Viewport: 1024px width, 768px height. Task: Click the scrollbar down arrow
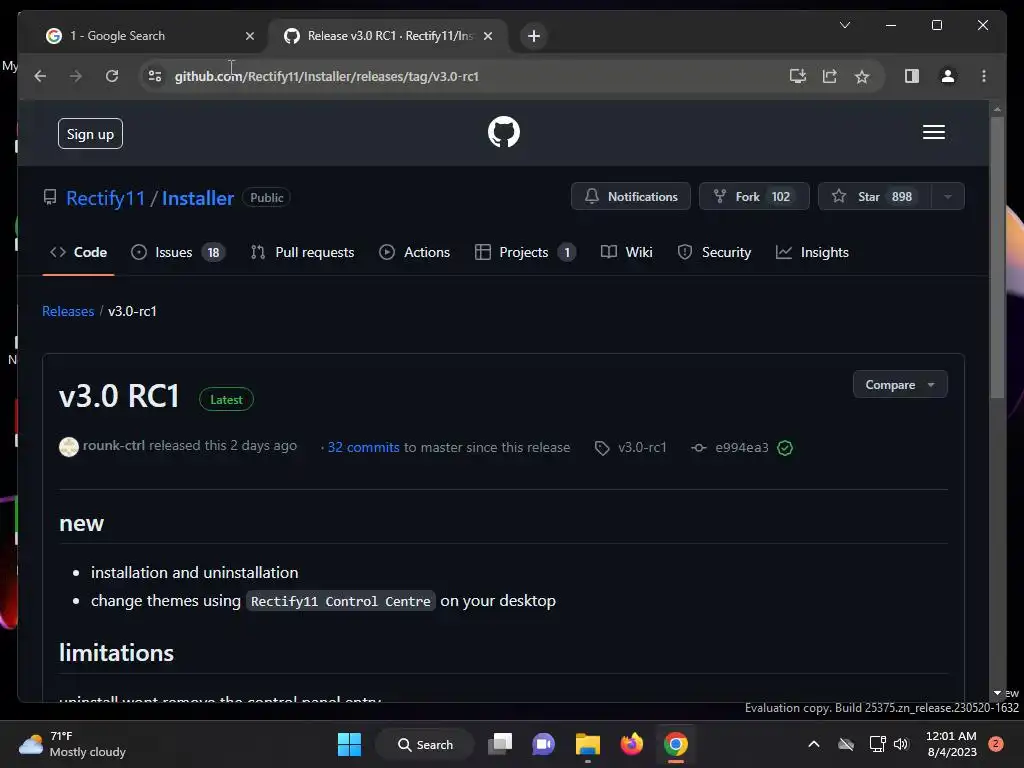point(997,693)
